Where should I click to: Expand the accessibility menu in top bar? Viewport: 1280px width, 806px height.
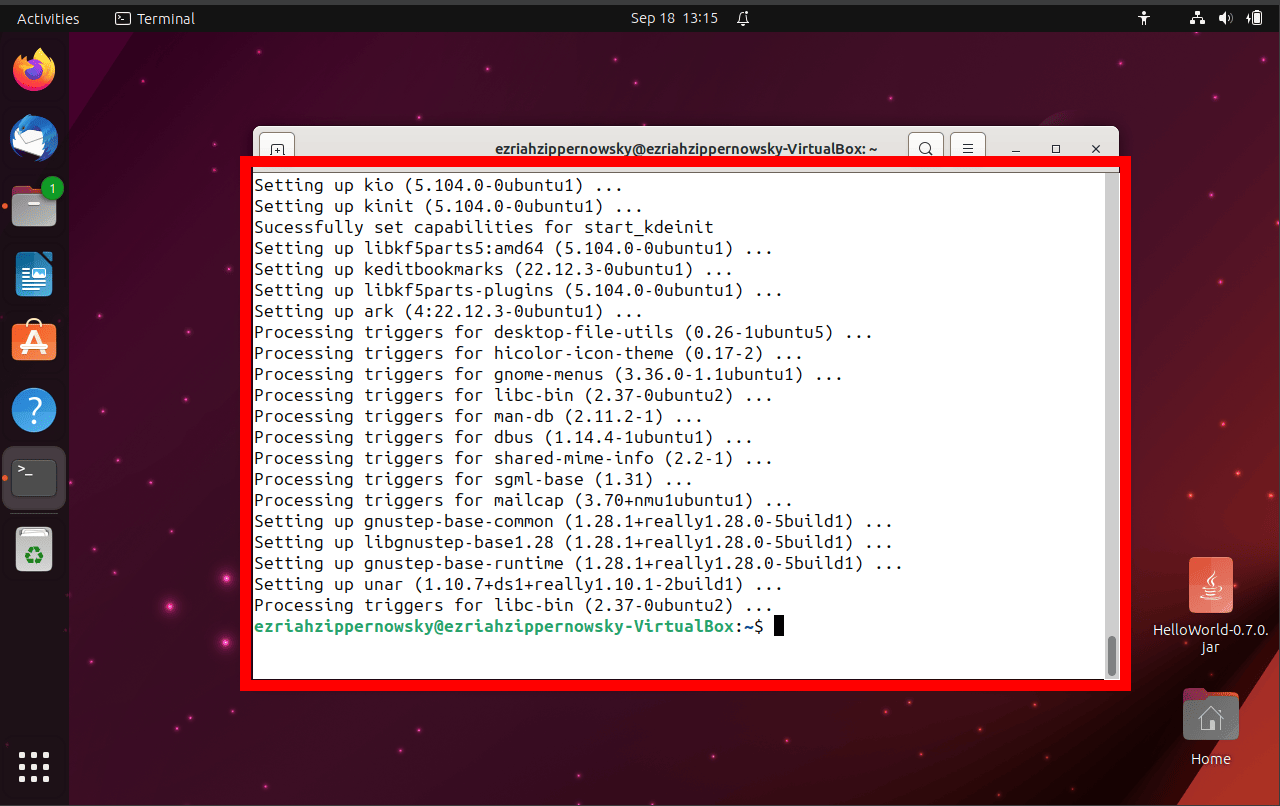coord(1144,18)
